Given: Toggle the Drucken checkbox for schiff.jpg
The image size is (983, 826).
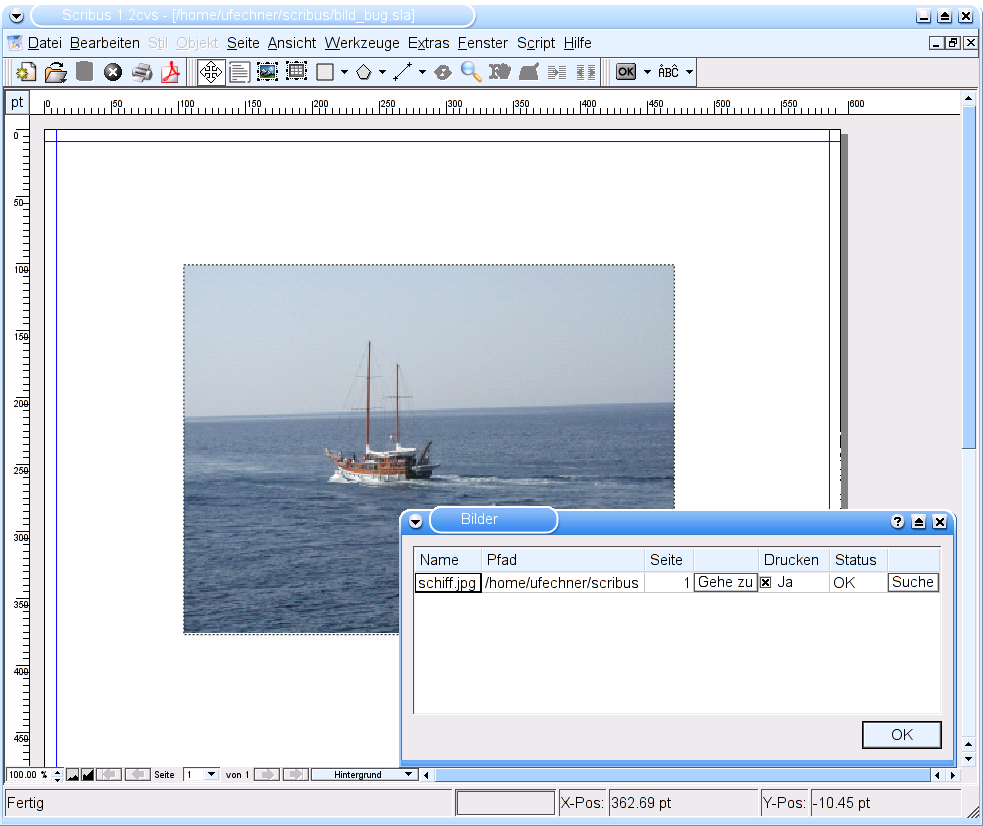Looking at the screenshot, I should (x=766, y=583).
